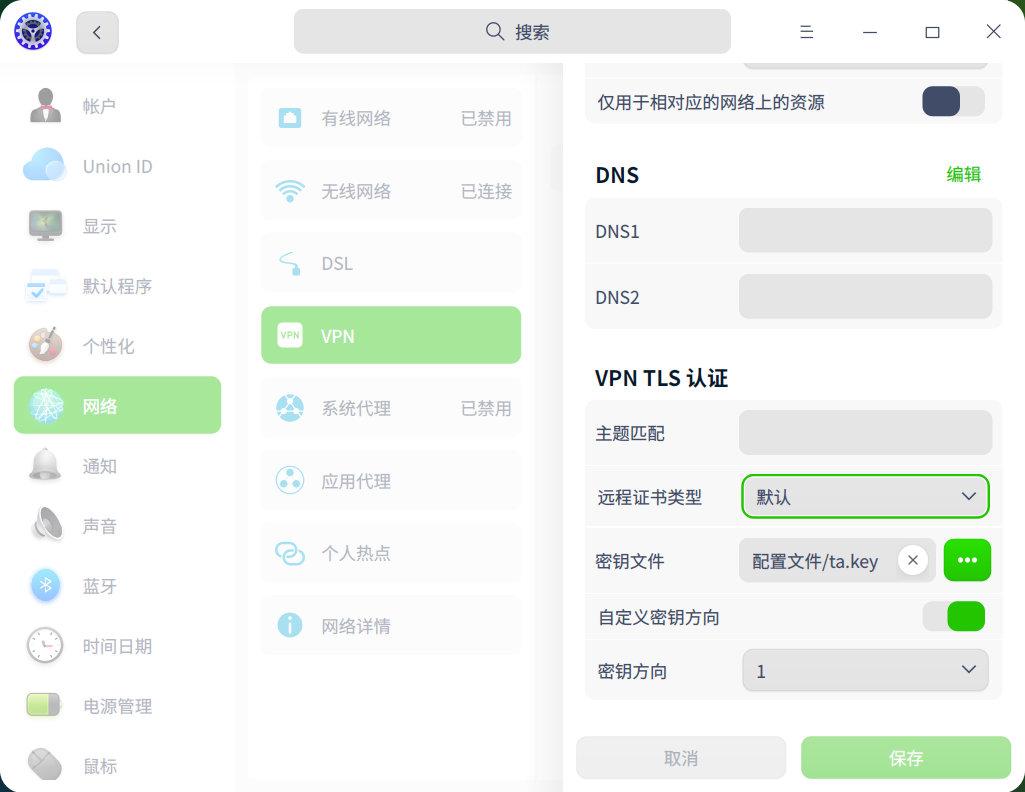This screenshot has width=1025, height=792.
Task: Toggle custom key direction switch
Action: coord(953,616)
